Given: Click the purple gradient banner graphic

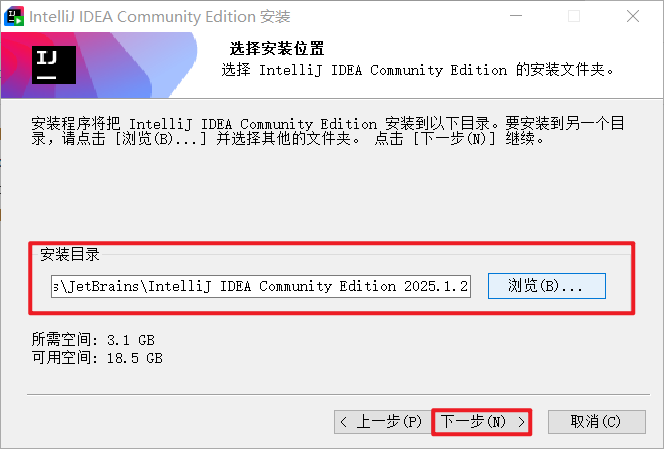Looking at the screenshot, I should click(x=100, y=65).
